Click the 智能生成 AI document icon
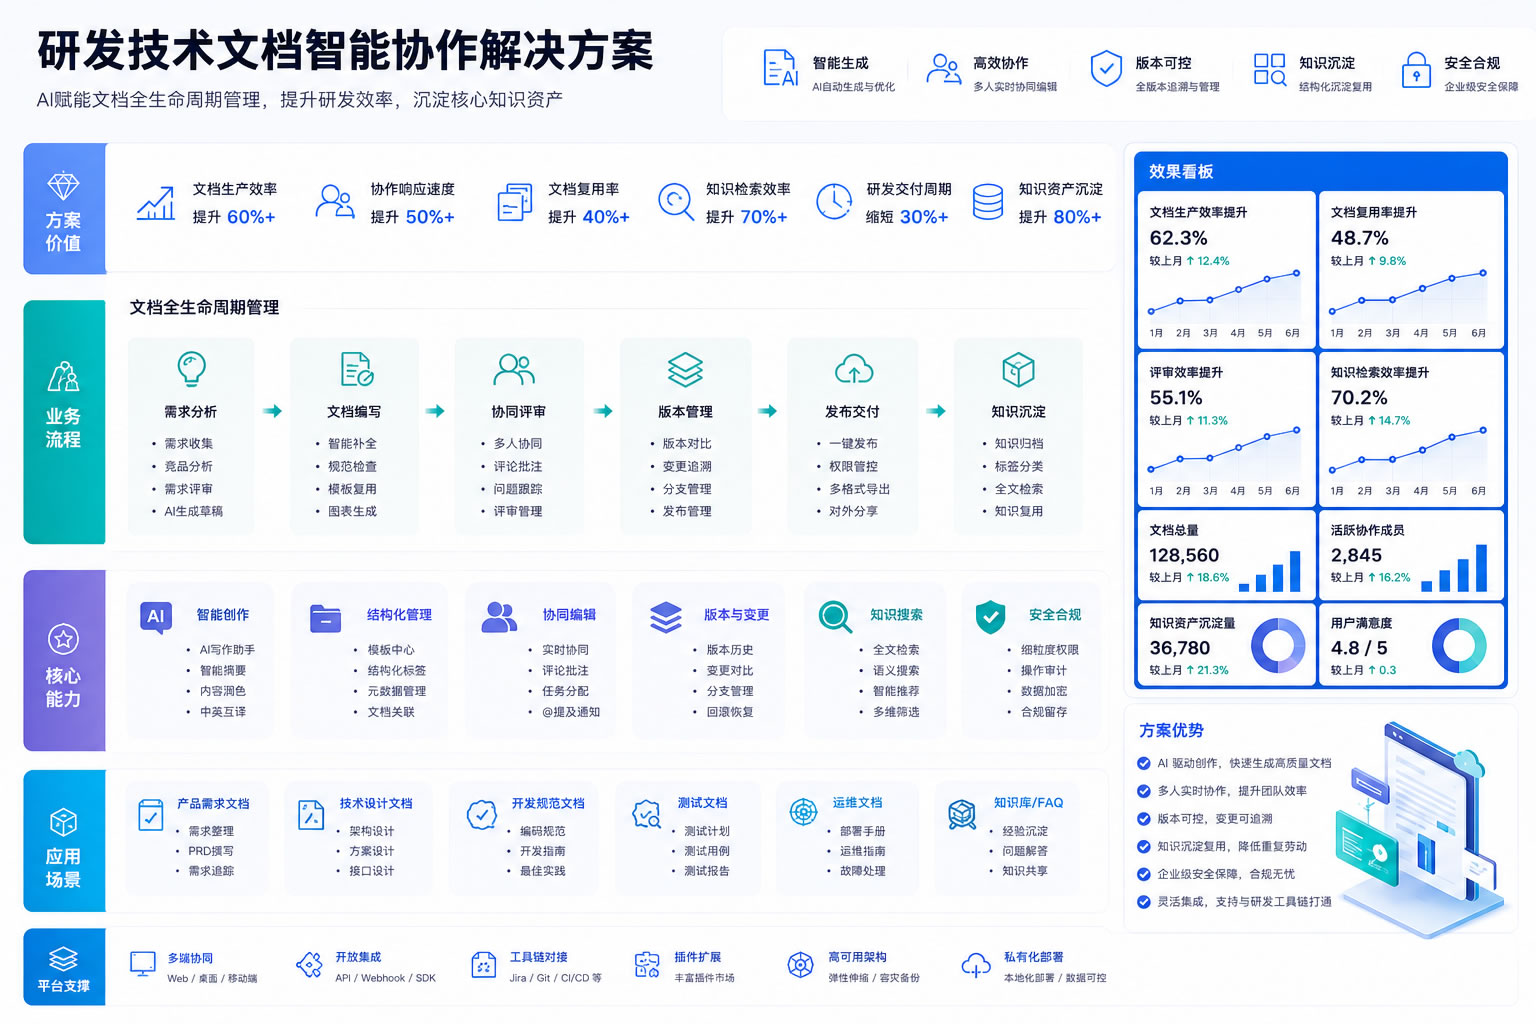1536x1024 pixels. 780,68
